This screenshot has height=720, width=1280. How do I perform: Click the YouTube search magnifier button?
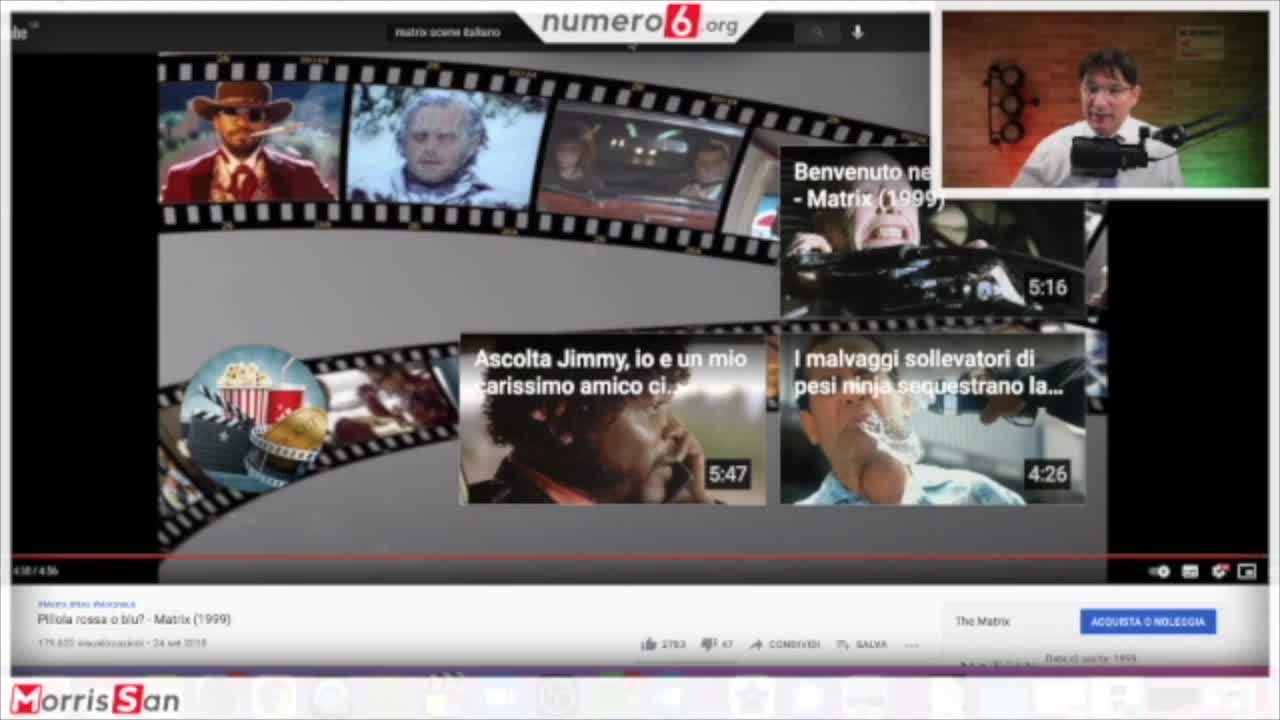tap(817, 32)
